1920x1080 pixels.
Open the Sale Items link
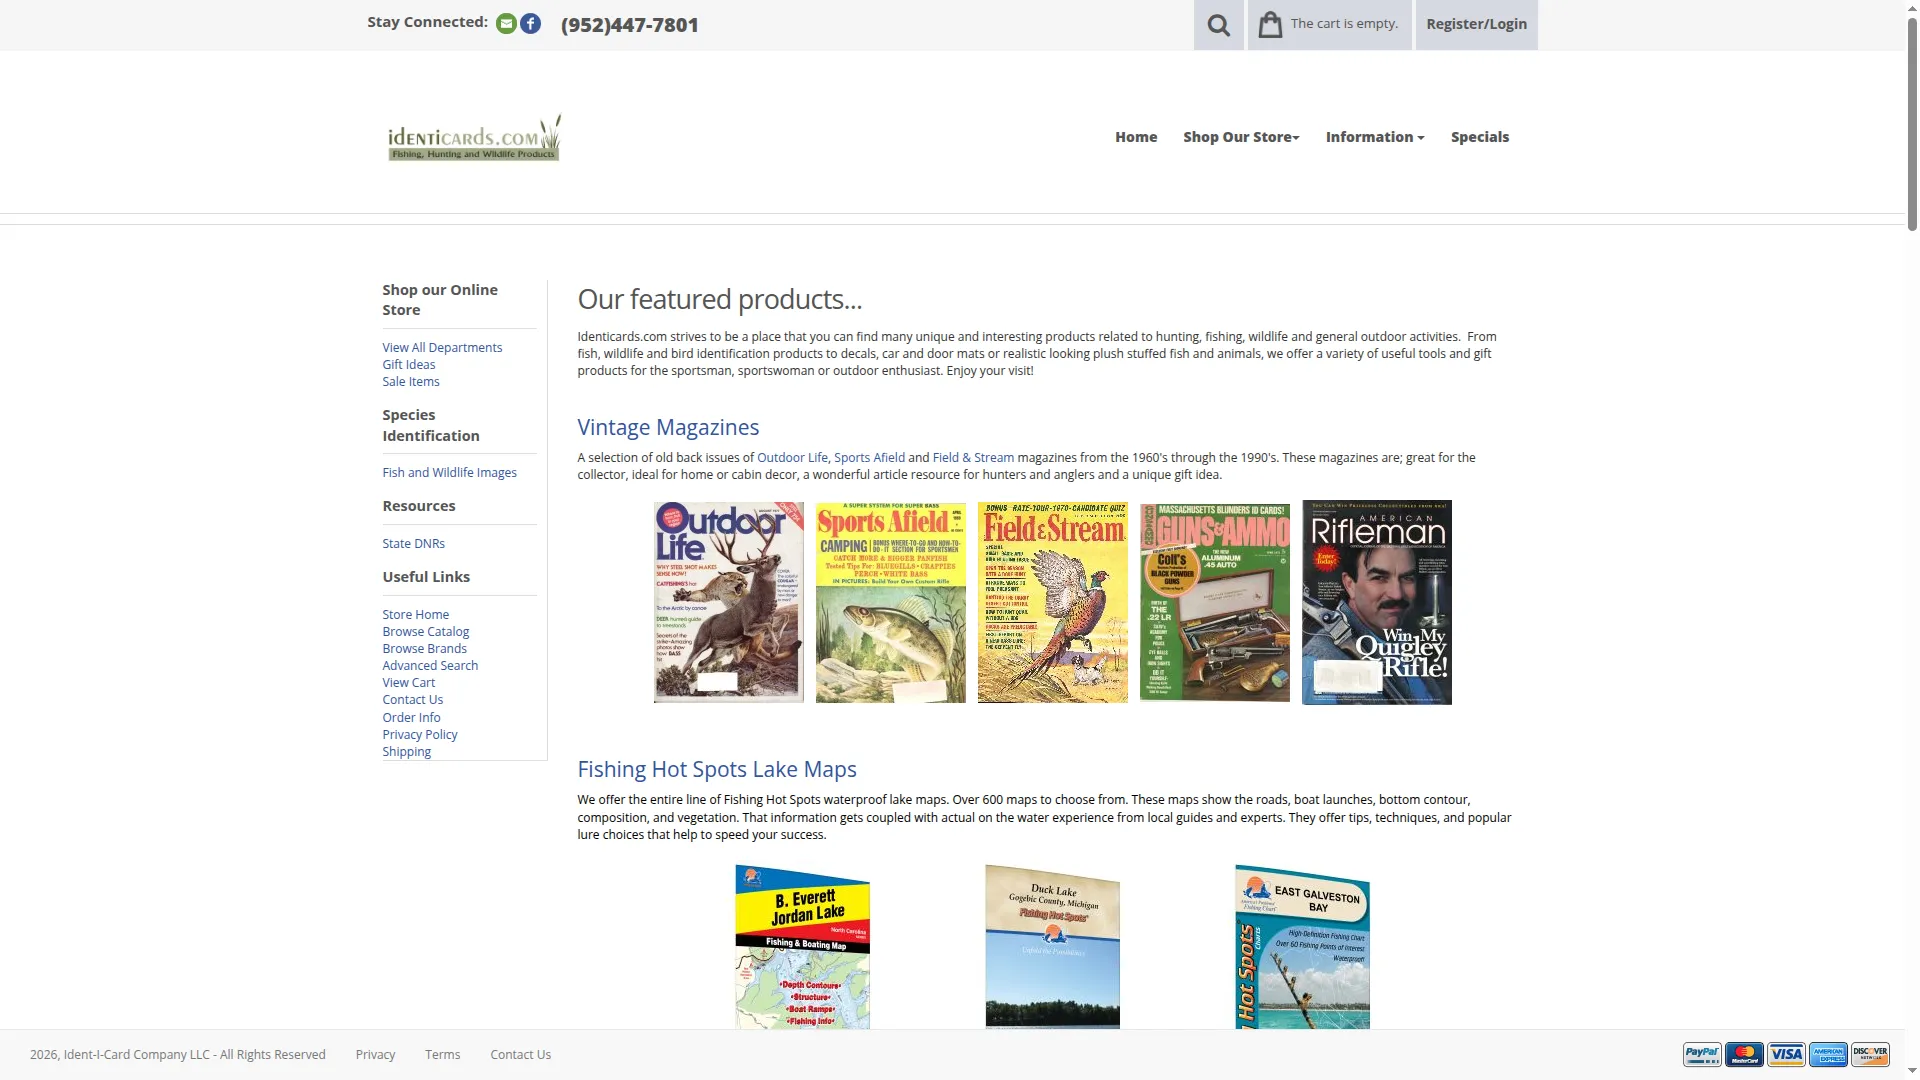click(x=411, y=381)
